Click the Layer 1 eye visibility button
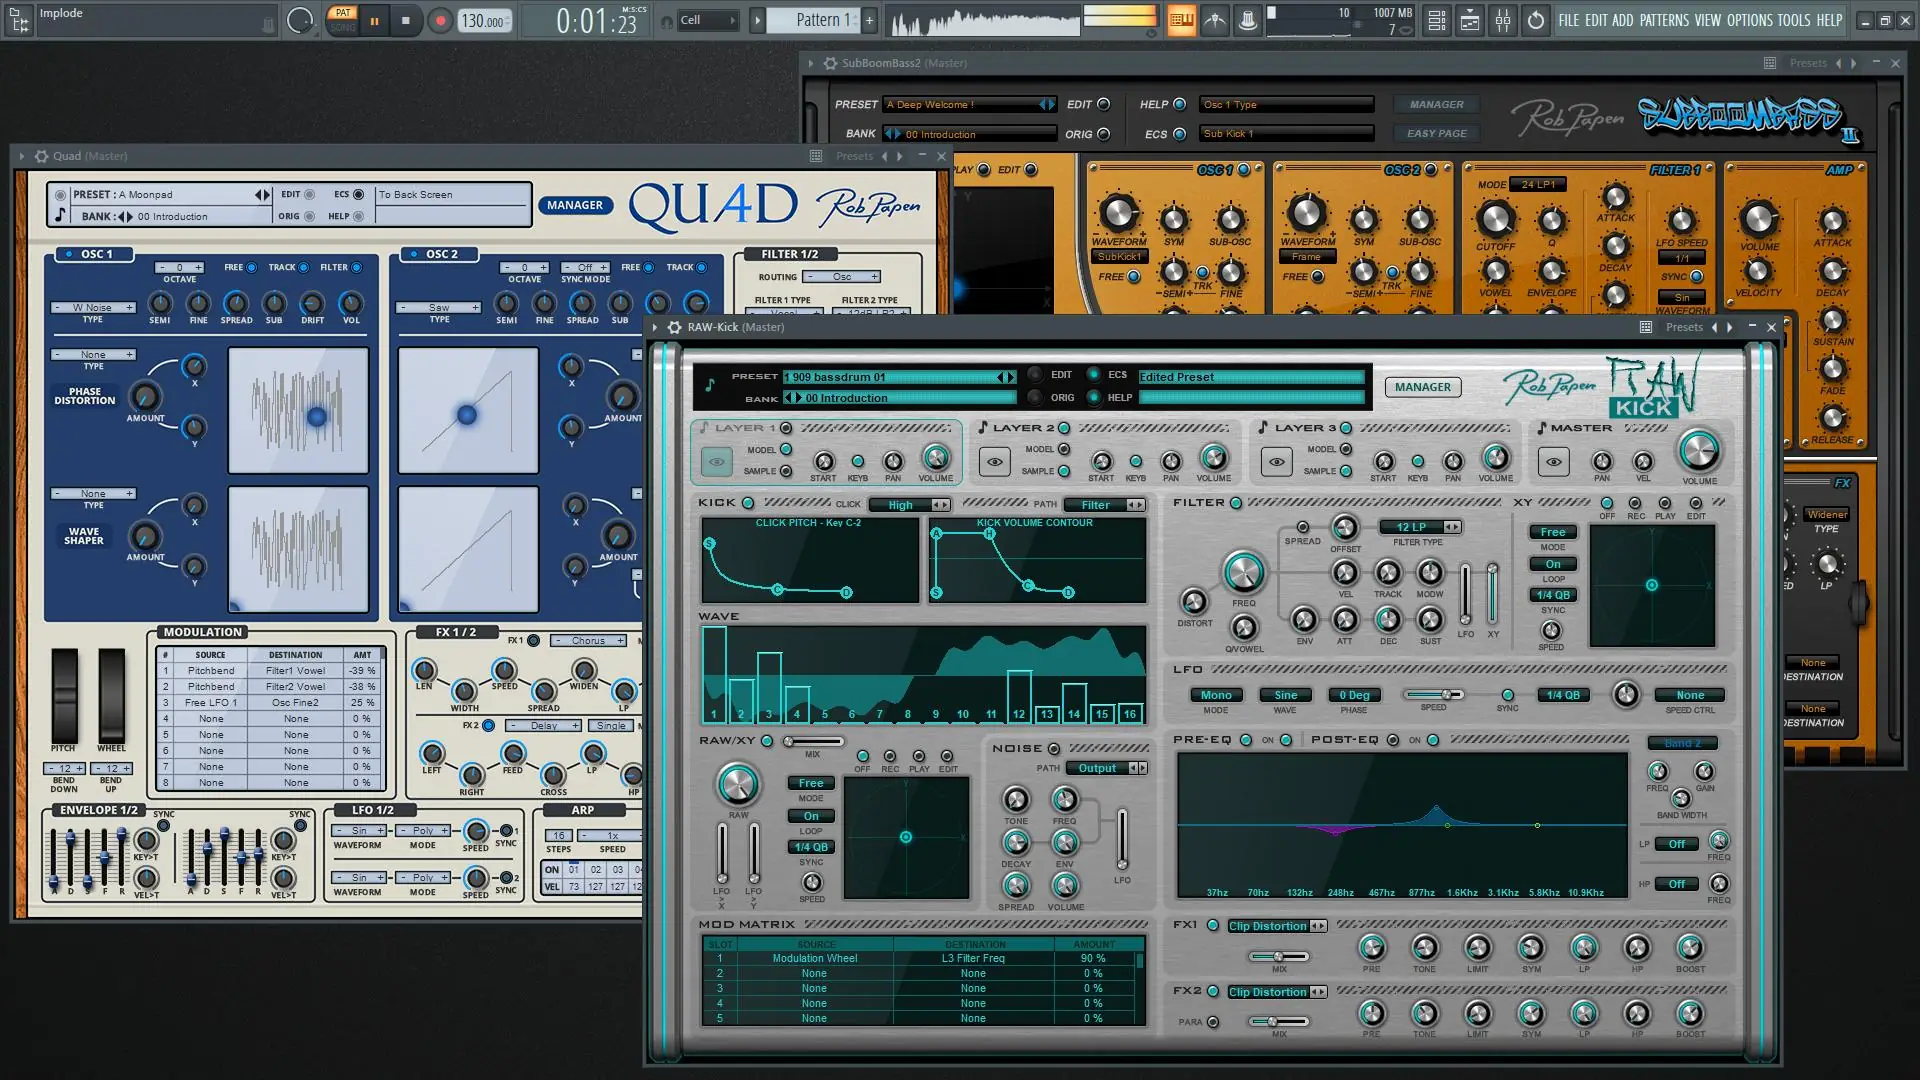 pos(716,462)
